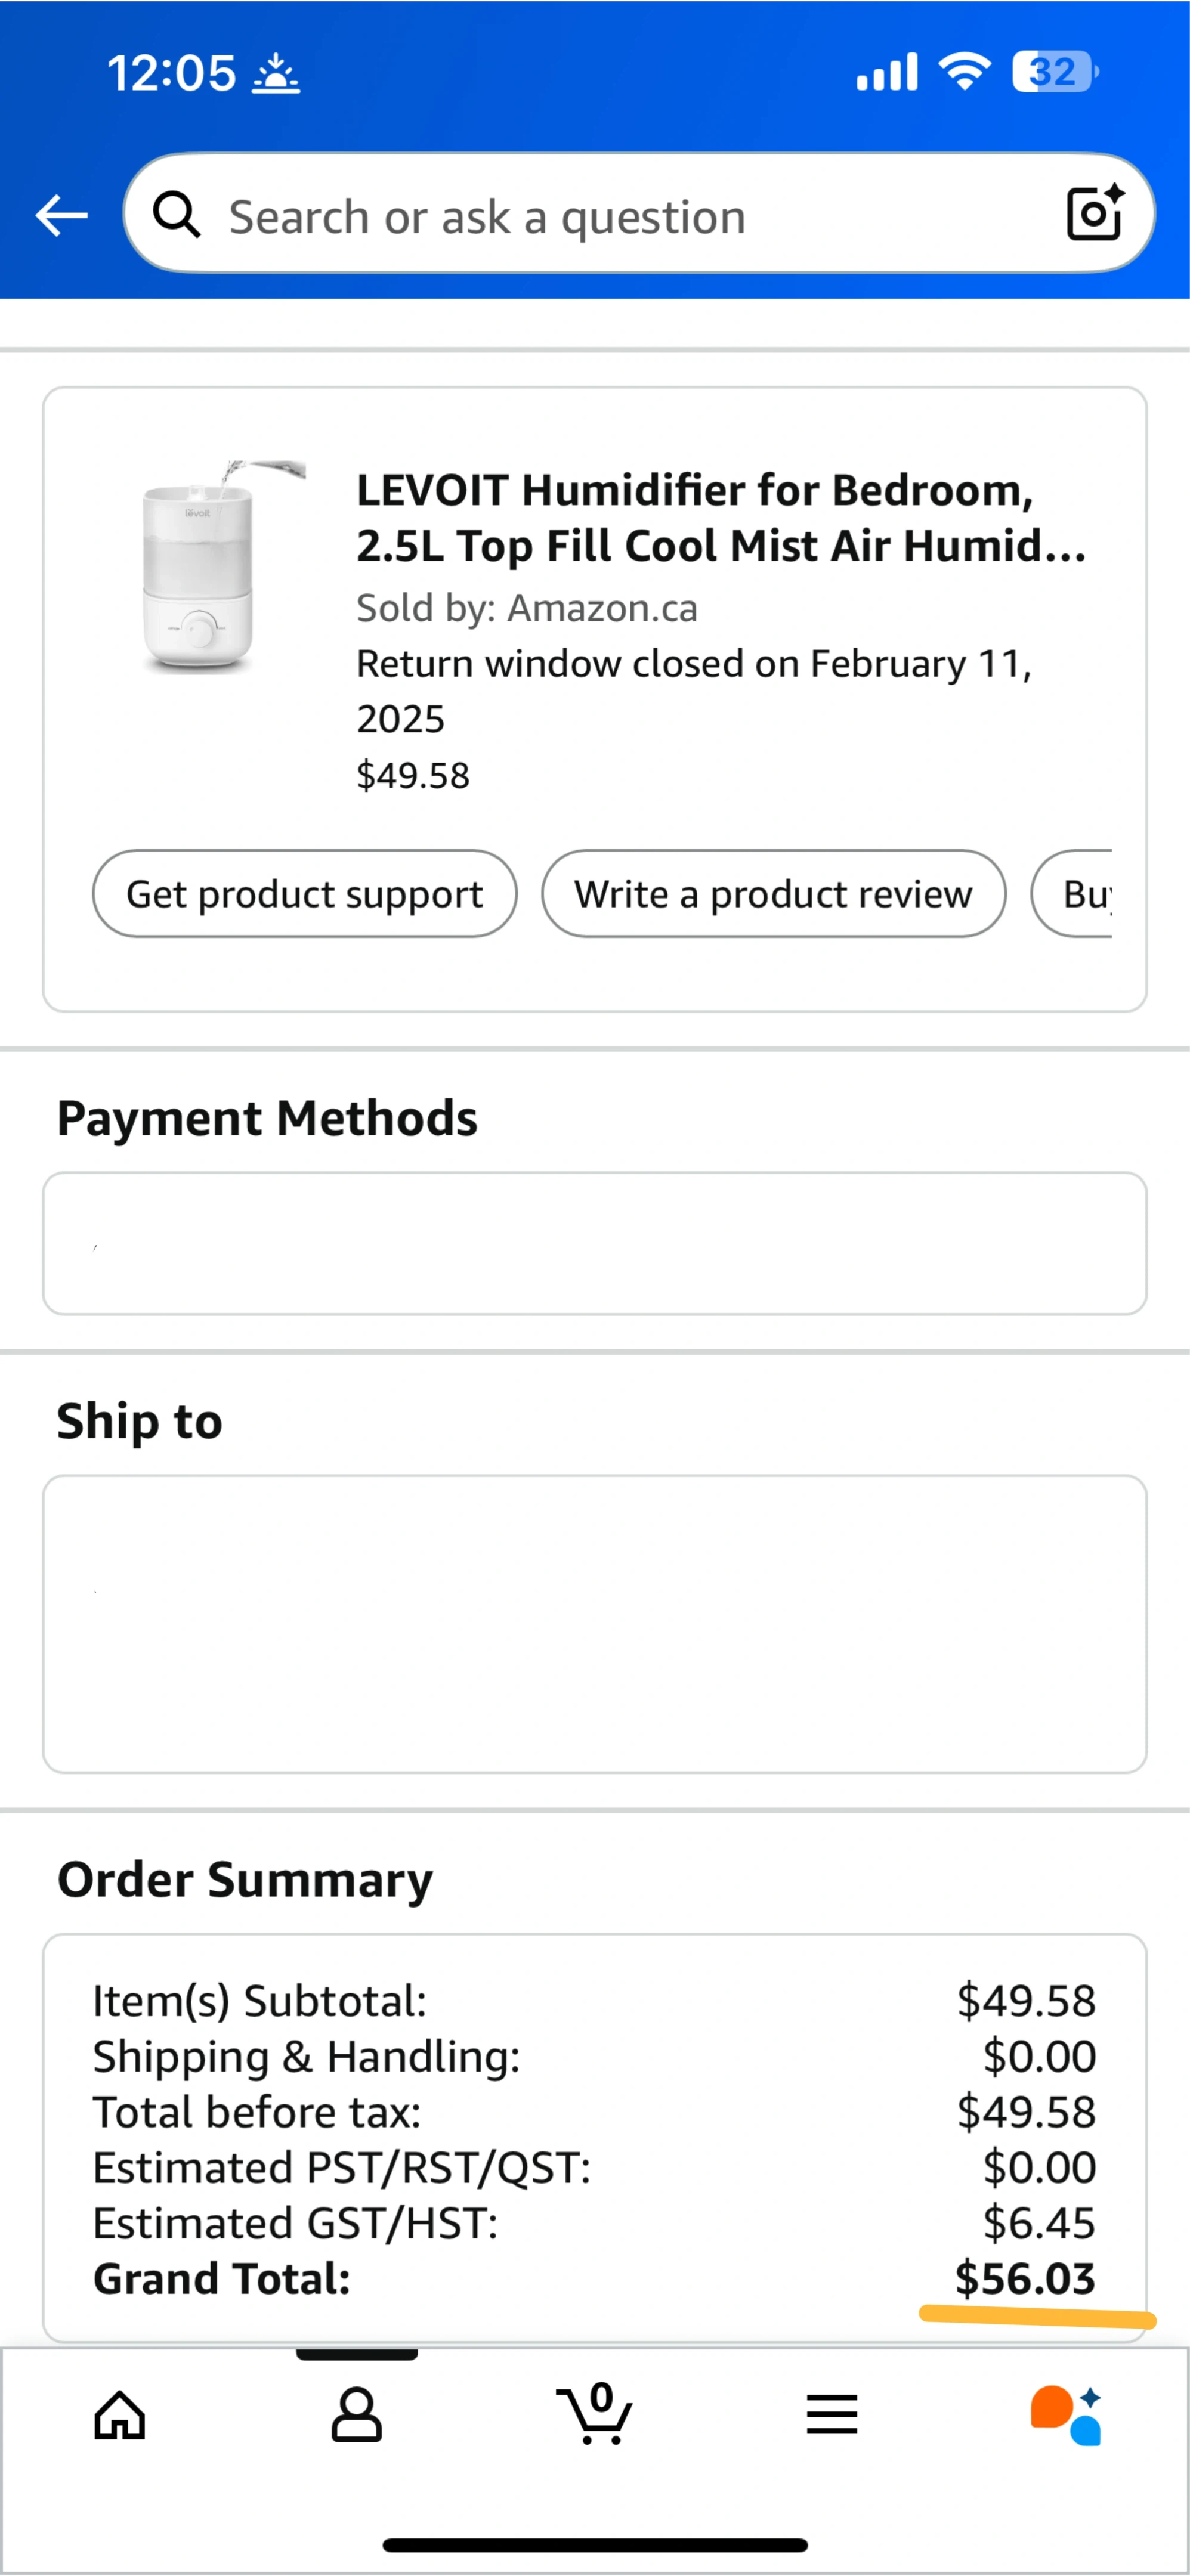Tap the Ship to address card
This screenshot has width=1190, height=2576.
[594, 1623]
